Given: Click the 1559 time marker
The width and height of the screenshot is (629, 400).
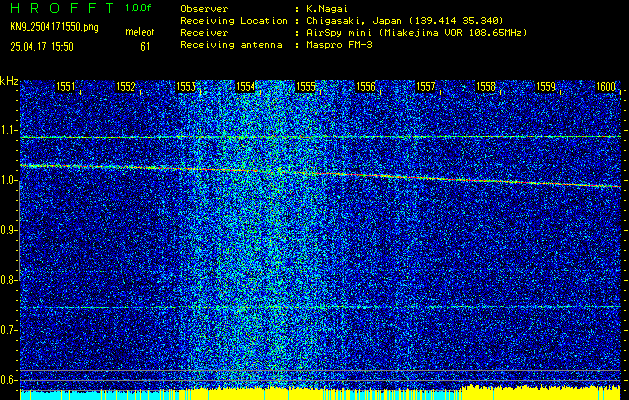Looking at the screenshot, I should pyautogui.click(x=546, y=87).
